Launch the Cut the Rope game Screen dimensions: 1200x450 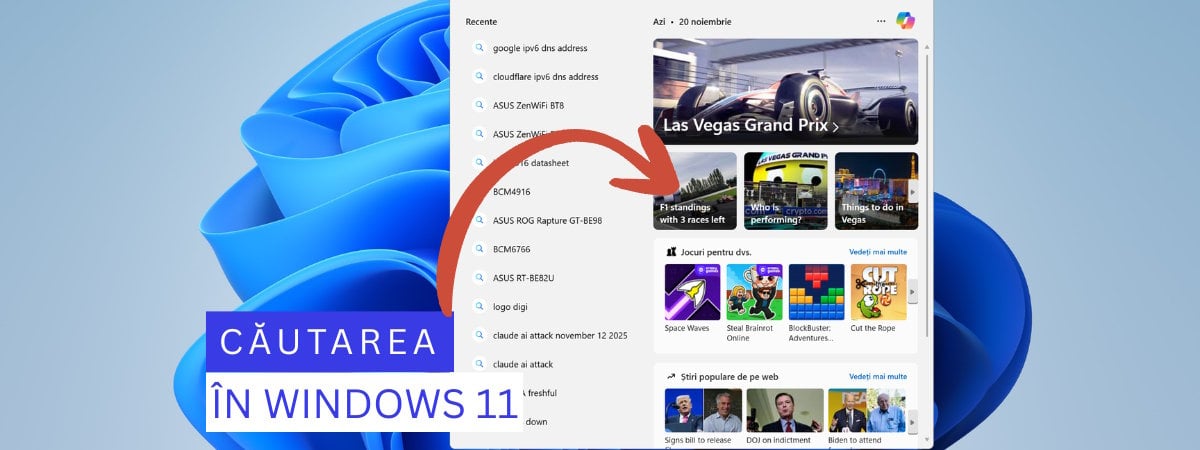click(x=879, y=299)
